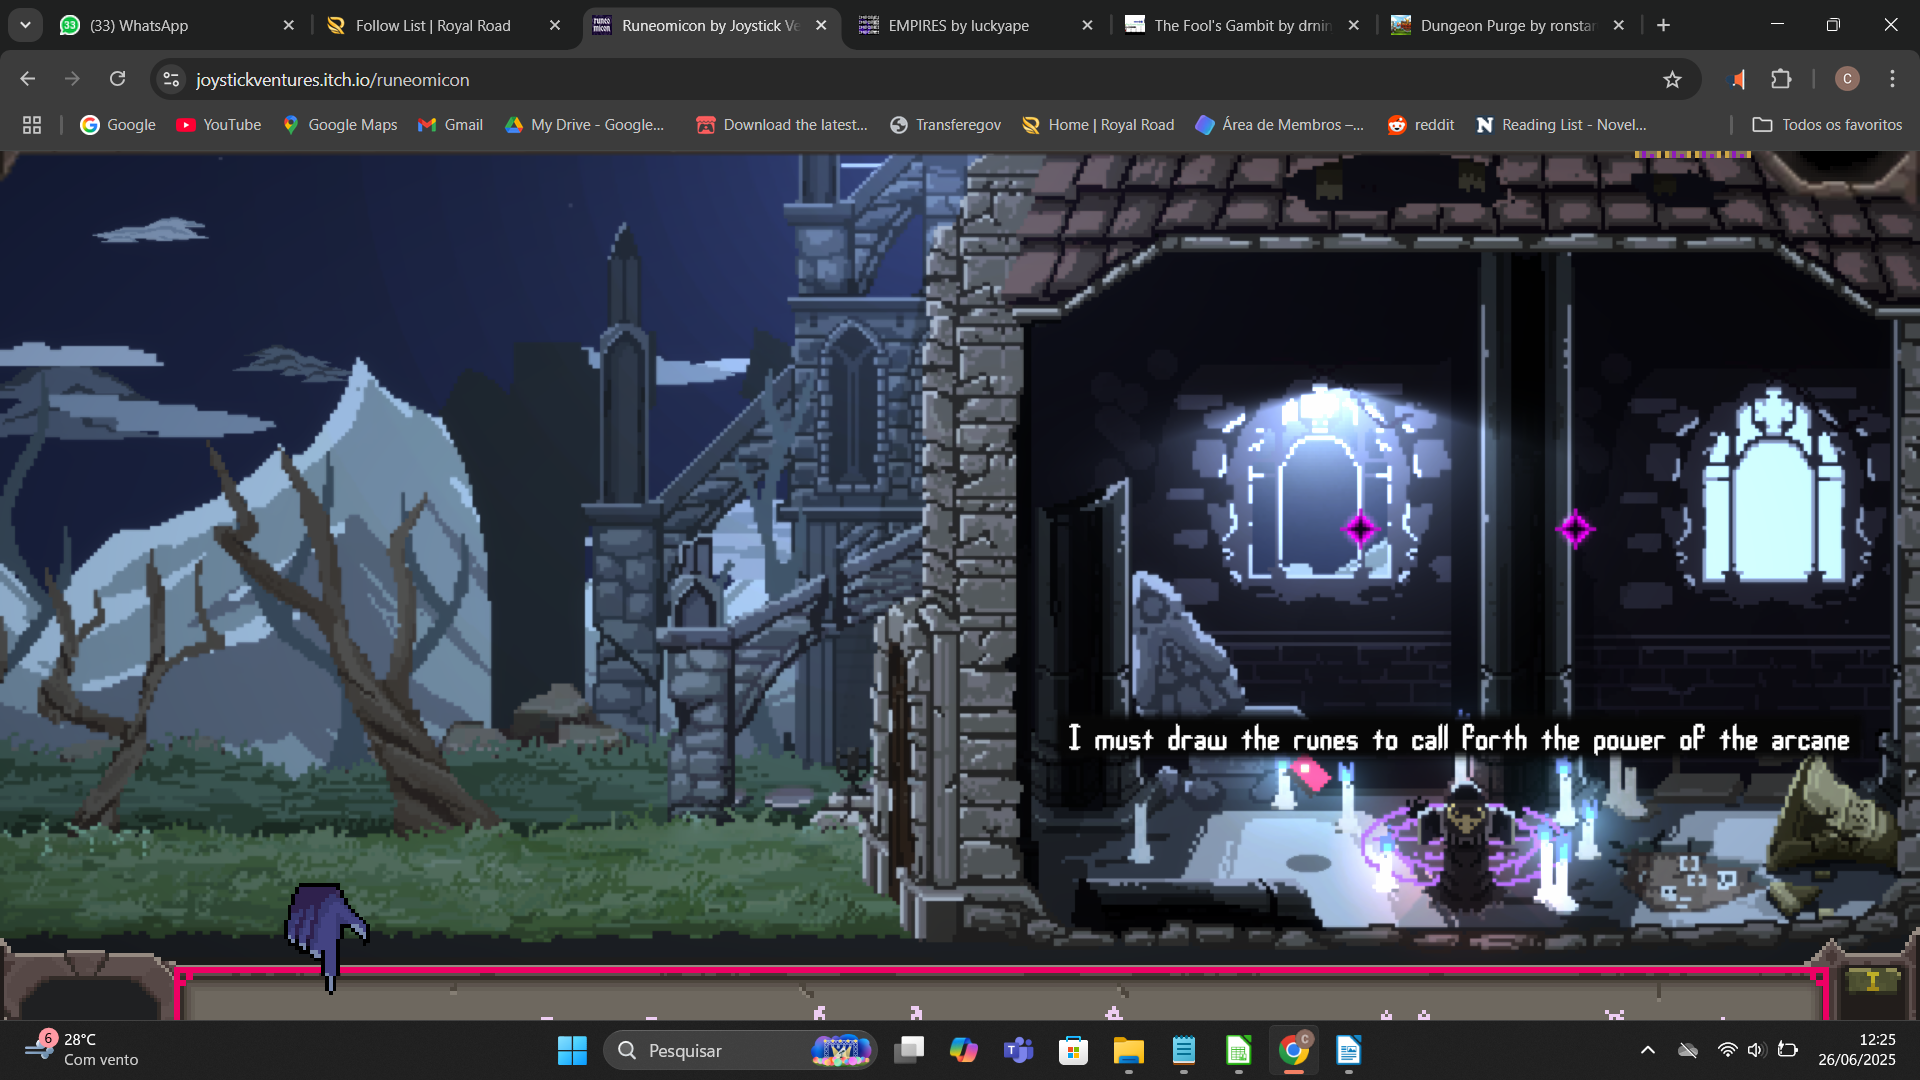Screen dimensions: 1920x1080
Task: Open Google bookmark
Action: click(x=118, y=125)
